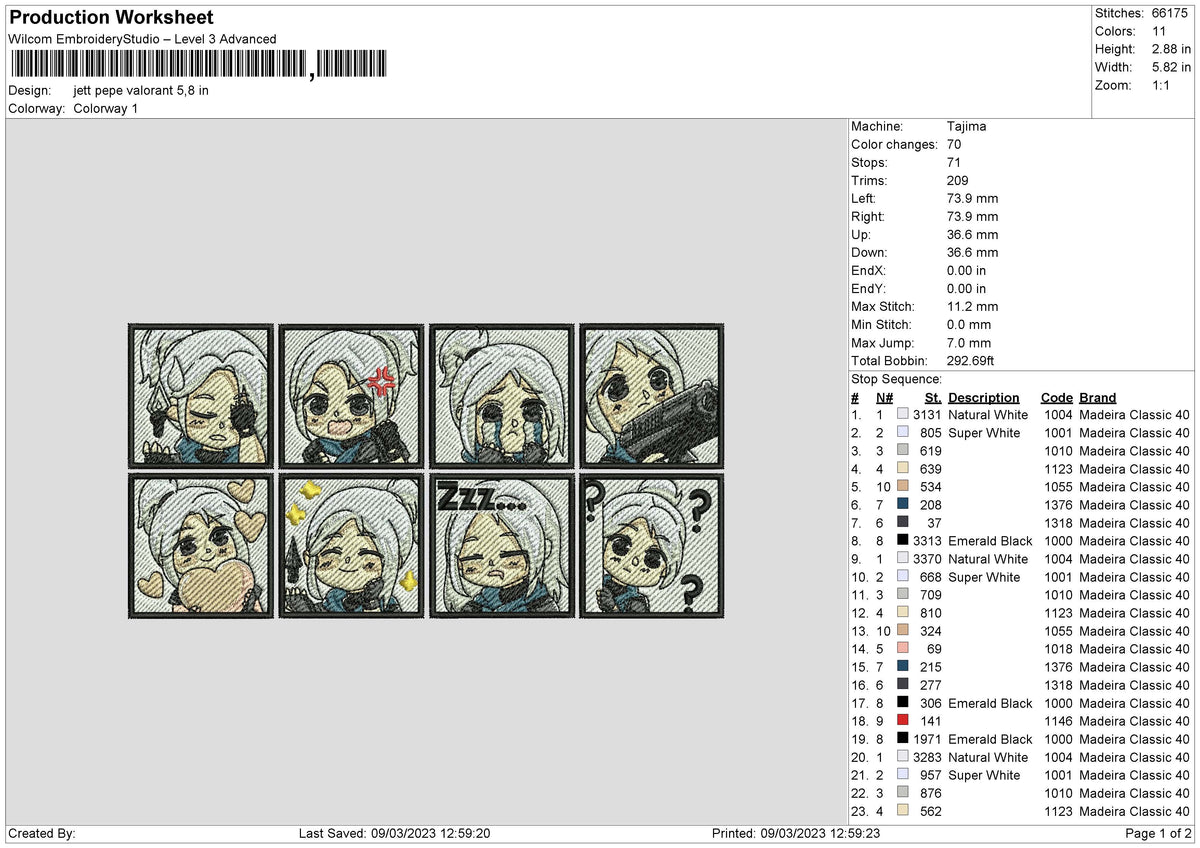Click the 'Colorway 1' value

click(106, 108)
